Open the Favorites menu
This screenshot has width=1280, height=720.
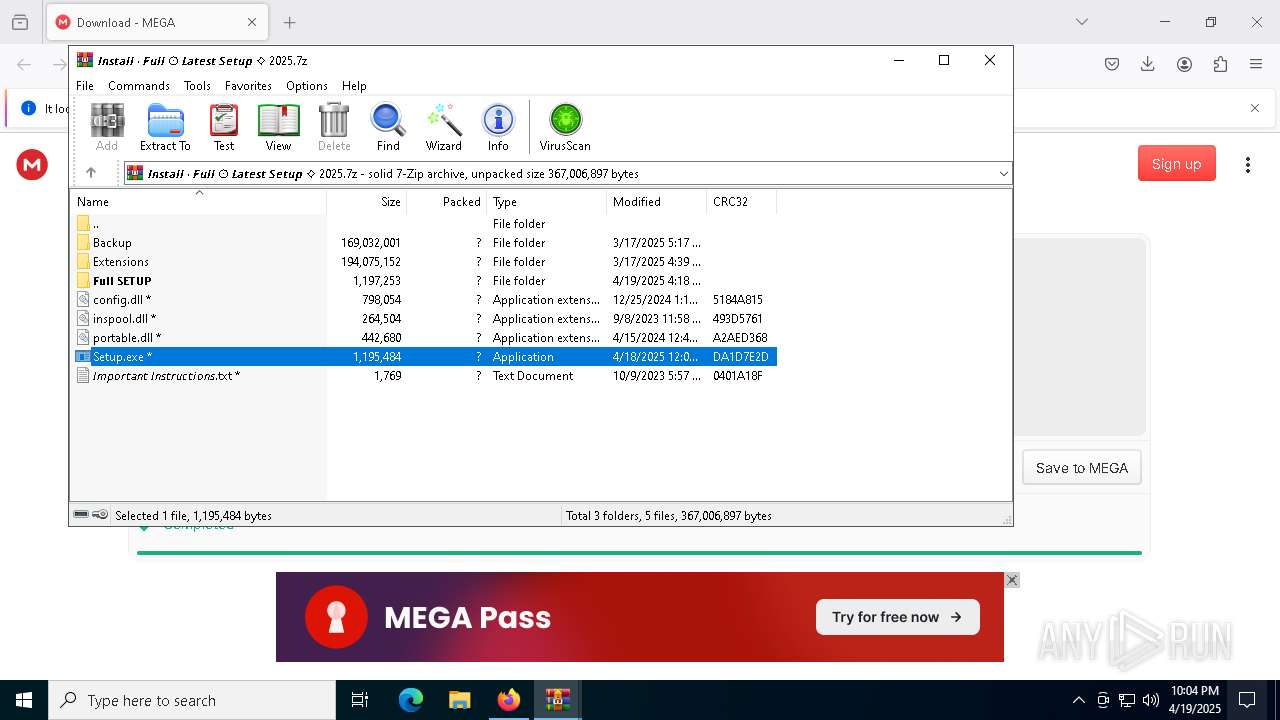(x=248, y=86)
